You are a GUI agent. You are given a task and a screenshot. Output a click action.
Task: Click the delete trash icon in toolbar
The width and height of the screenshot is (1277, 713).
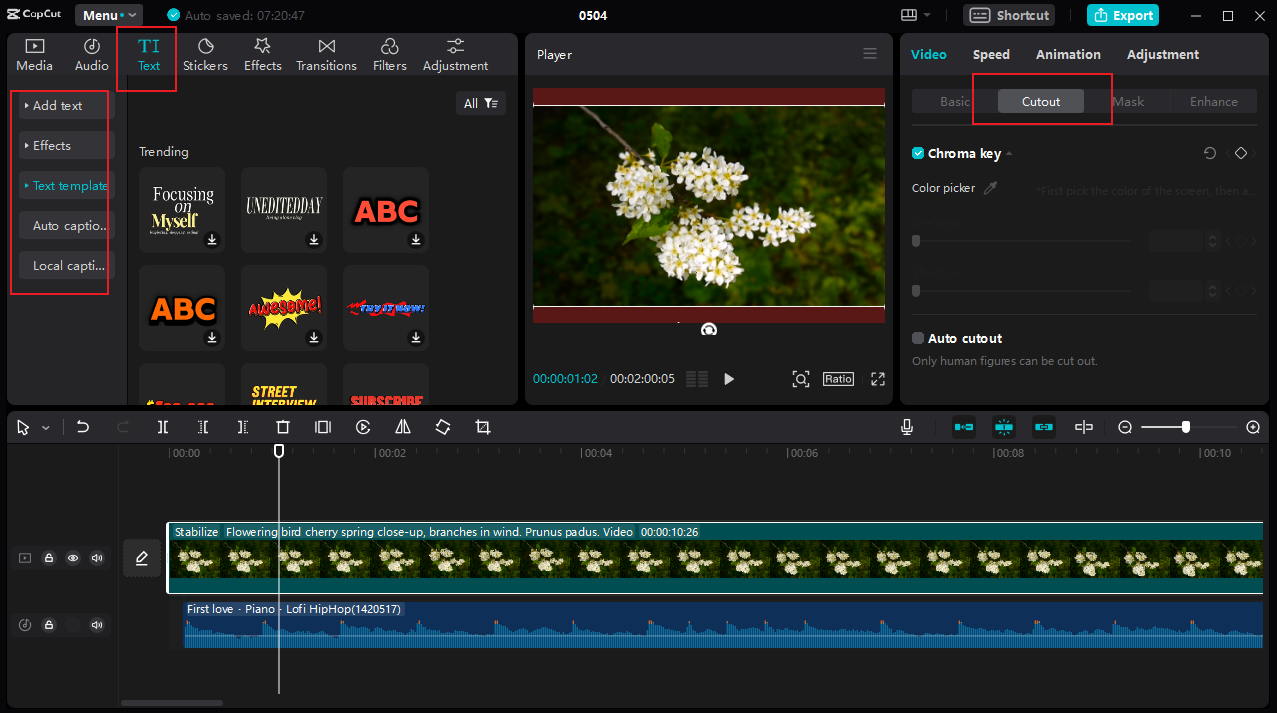point(283,427)
